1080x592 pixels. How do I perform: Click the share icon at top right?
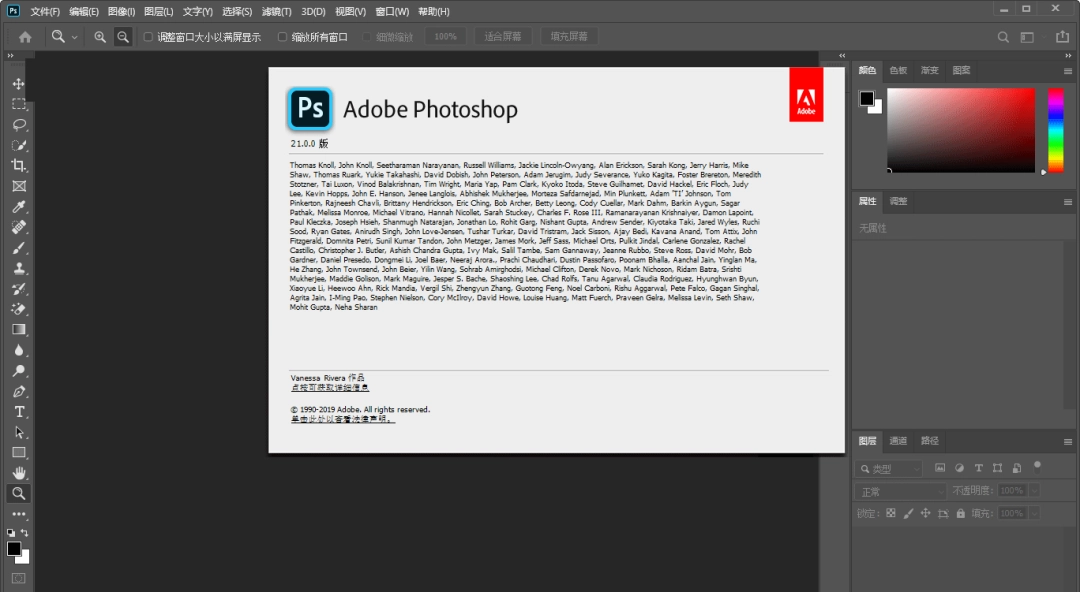[1063, 37]
